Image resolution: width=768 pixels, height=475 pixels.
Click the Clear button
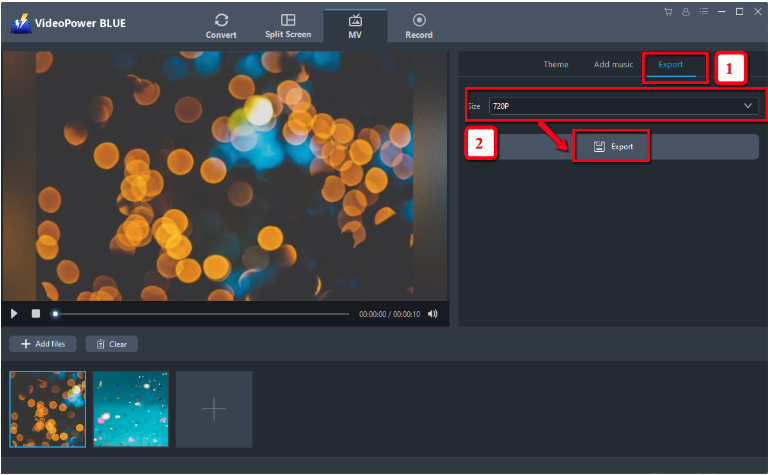(112, 344)
